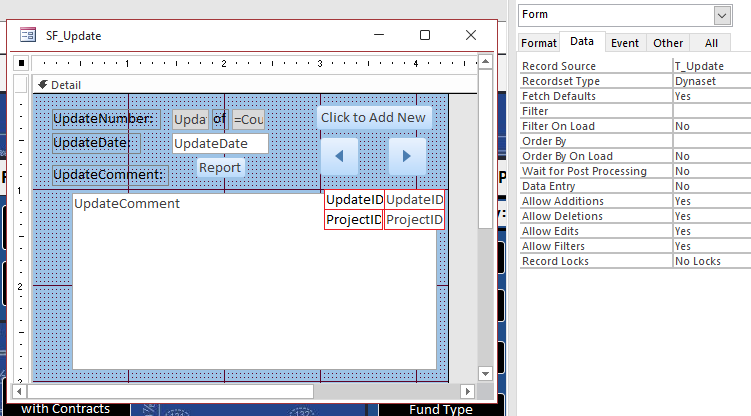Viewport: 751px width, 416px height.
Task: Click the Wait for Post Processing value
Action: point(712,171)
